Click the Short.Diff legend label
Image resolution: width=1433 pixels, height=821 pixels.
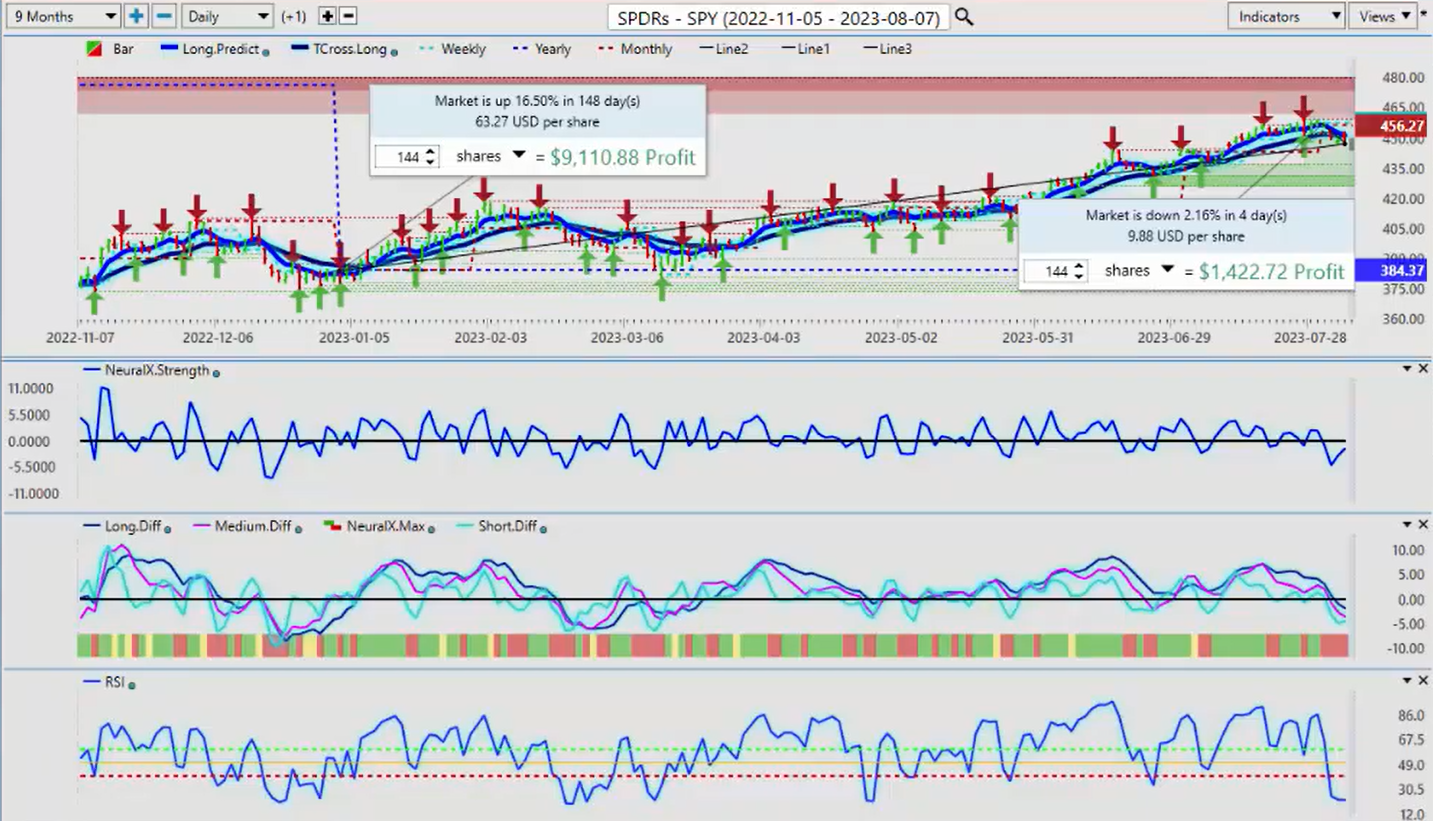tap(508, 526)
